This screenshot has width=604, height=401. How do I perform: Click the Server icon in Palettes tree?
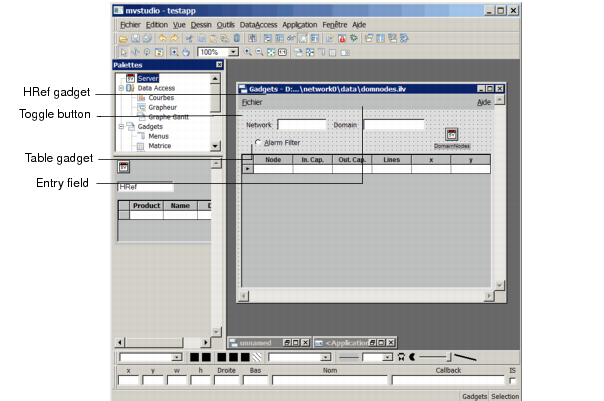point(131,78)
